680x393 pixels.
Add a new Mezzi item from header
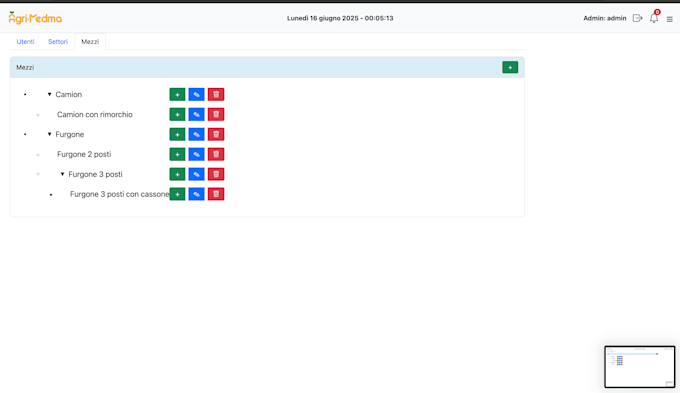pyautogui.click(x=510, y=67)
